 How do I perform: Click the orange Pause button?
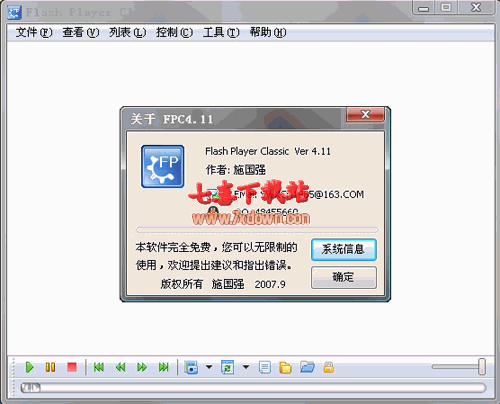[x=50, y=367]
